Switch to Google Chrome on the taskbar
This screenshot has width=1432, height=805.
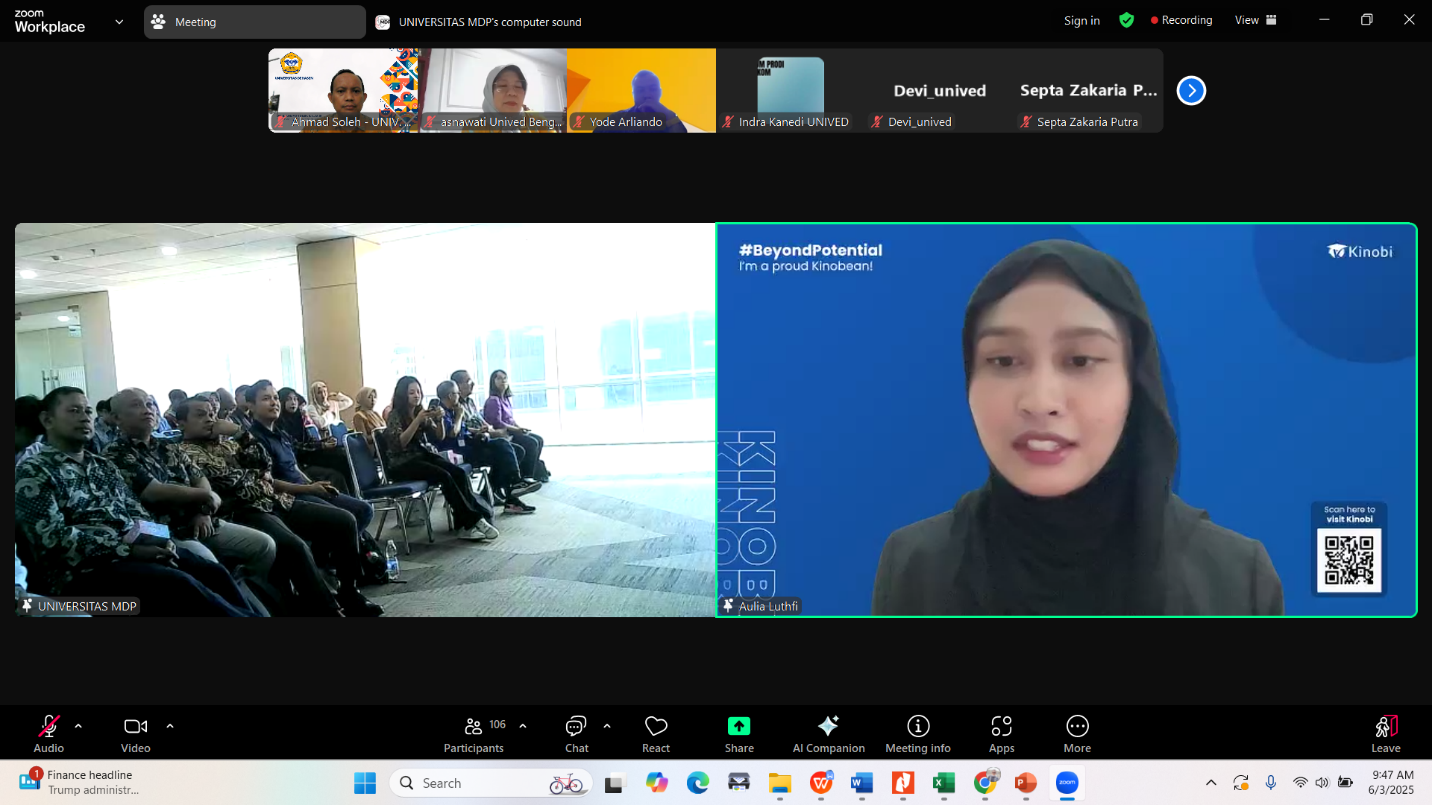(985, 783)
